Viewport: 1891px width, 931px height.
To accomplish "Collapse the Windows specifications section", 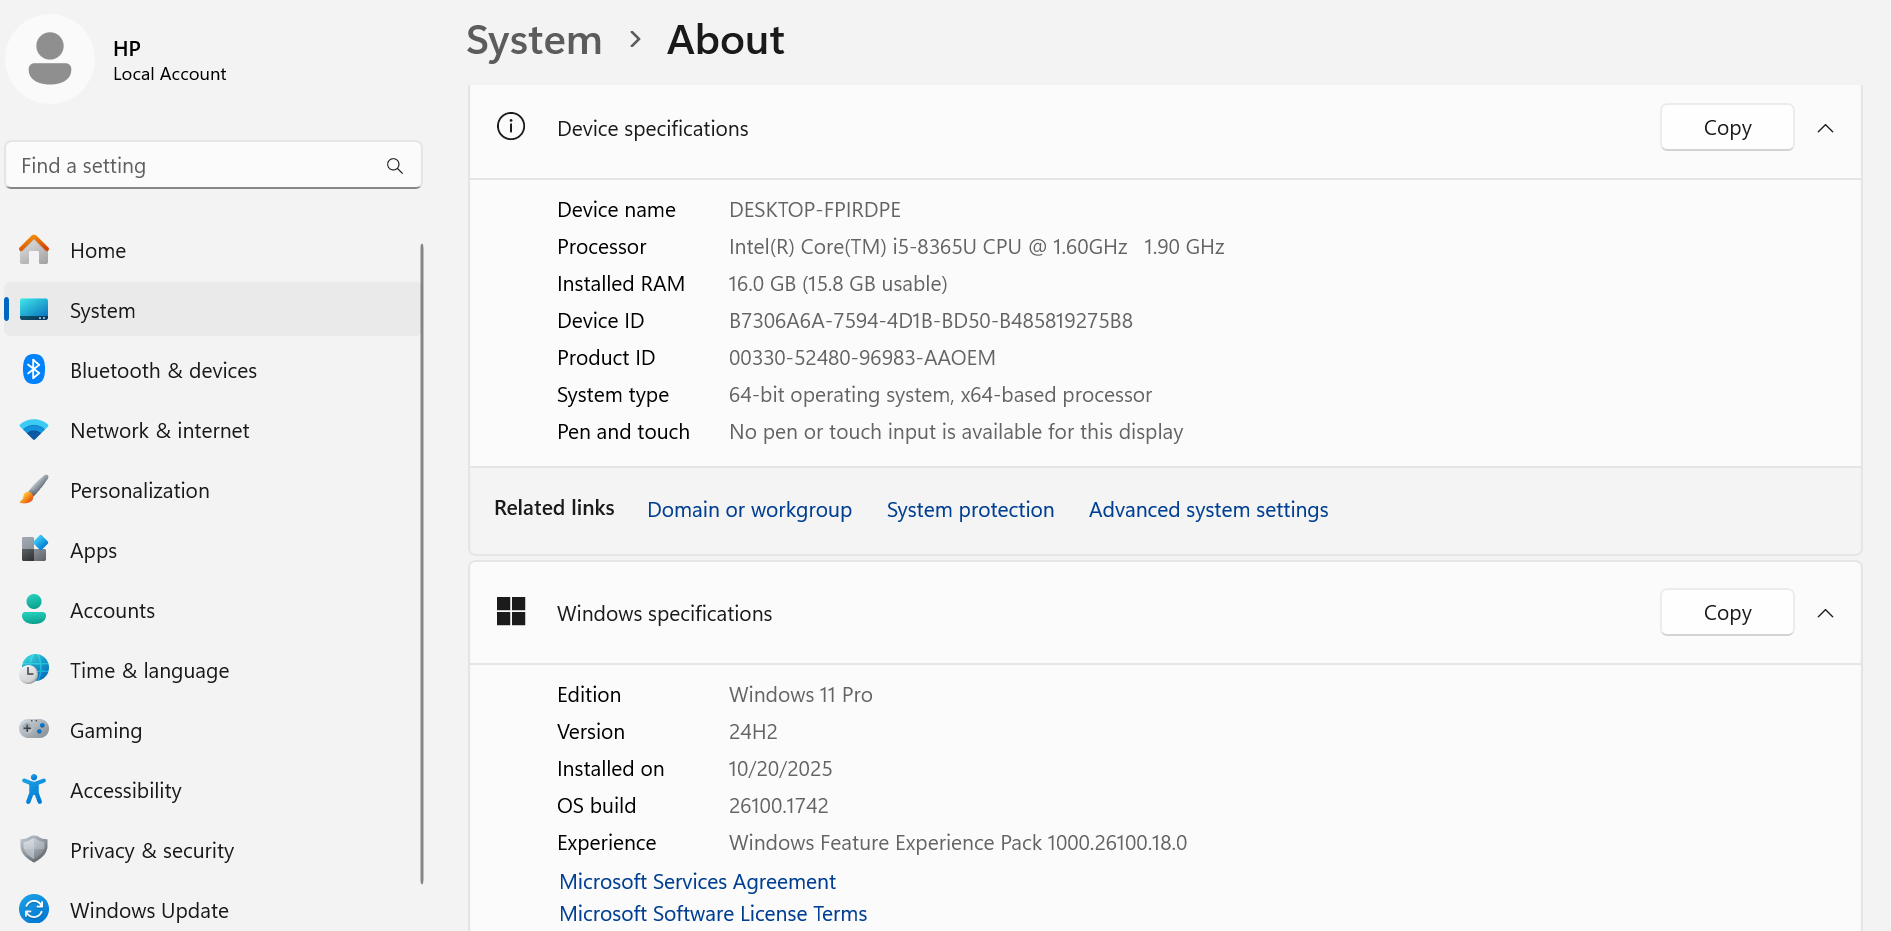I will click(1825, 613).
